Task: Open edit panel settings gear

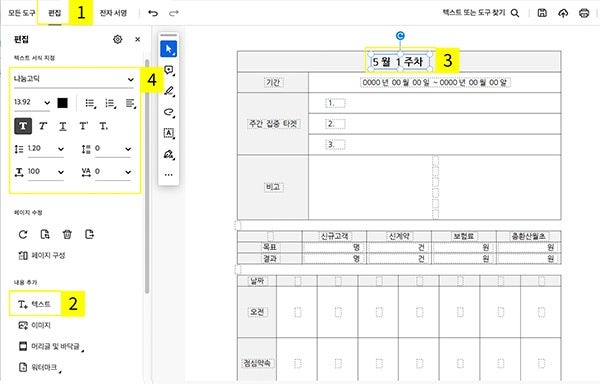Action: (117, 39)
